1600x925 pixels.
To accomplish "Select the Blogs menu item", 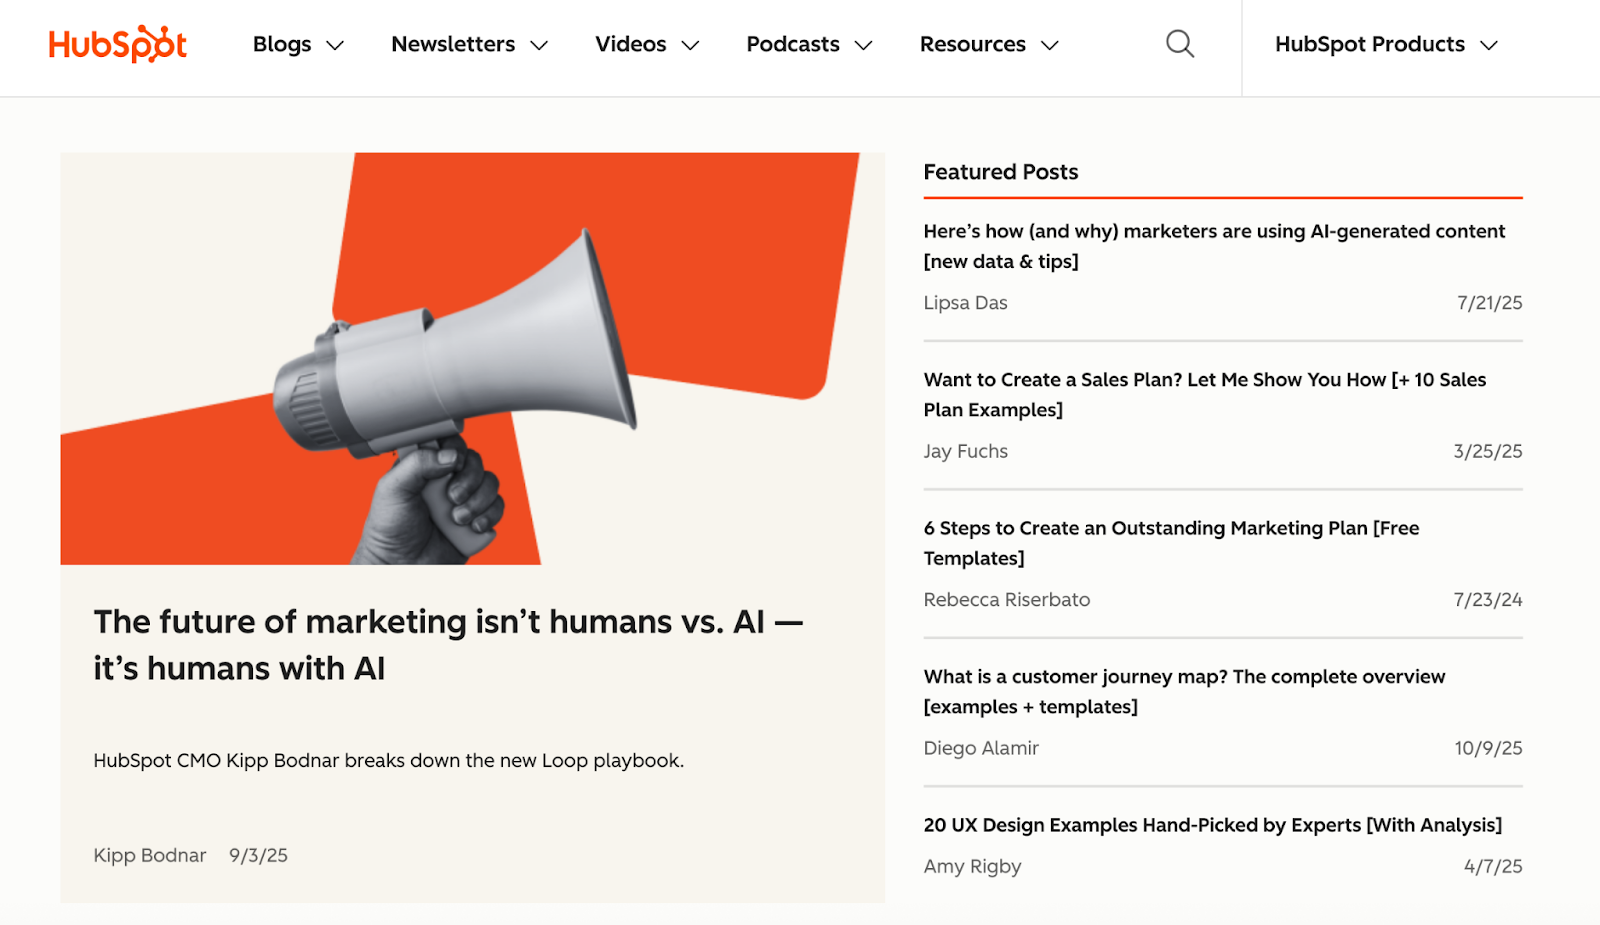I will (x=281, y=44).
